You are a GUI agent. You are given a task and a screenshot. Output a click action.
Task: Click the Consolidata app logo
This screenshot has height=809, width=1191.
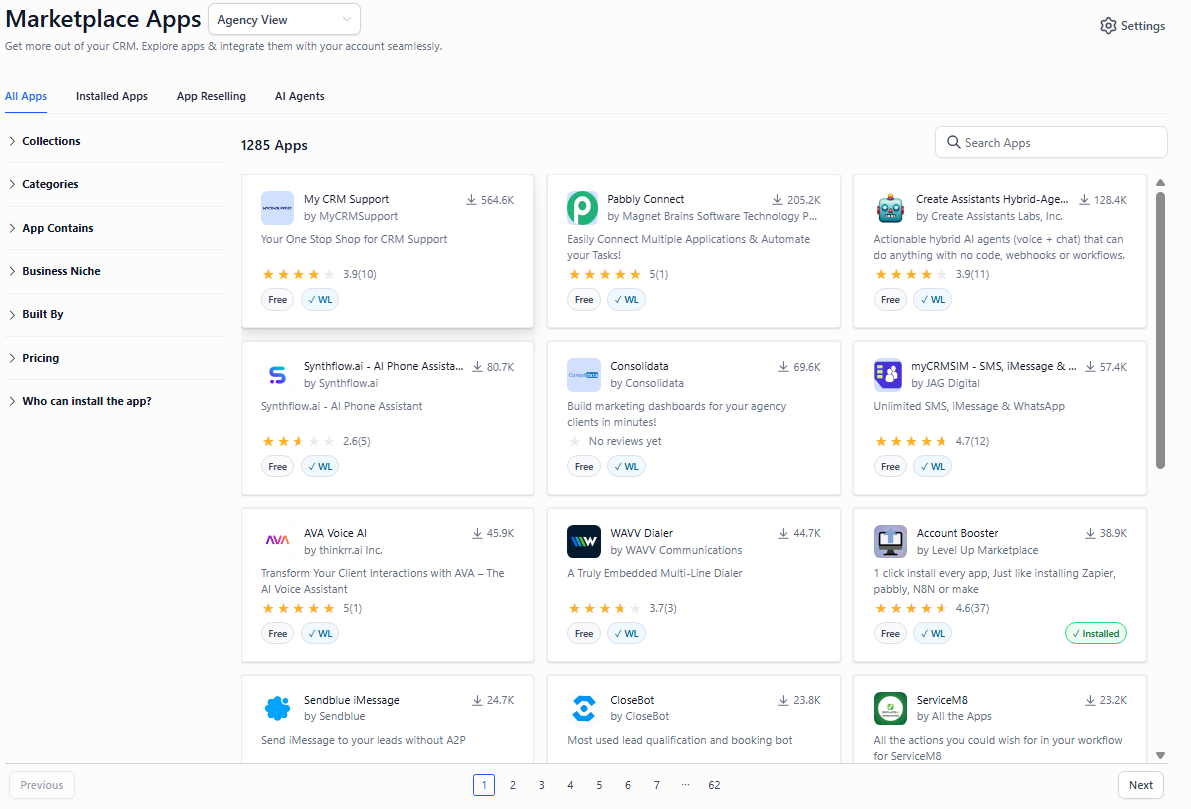583,375
